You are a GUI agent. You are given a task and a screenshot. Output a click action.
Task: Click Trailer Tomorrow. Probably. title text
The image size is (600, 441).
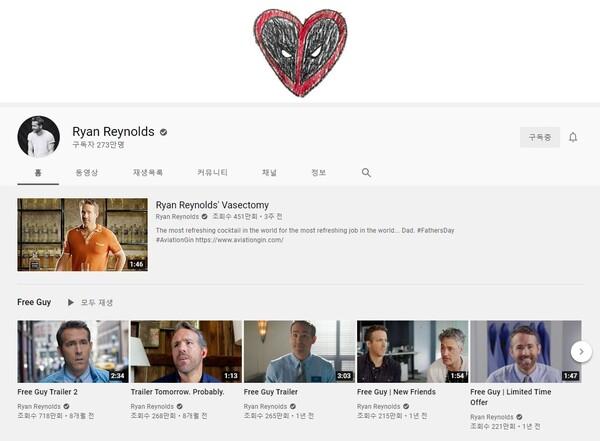coord(177,392)
